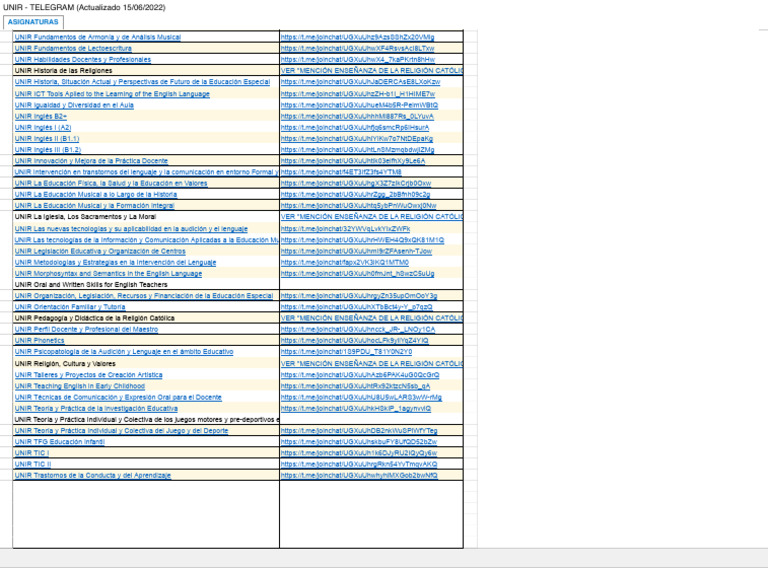768x568 pixels.
Task: Open Telegram URL for TIC I row
Action: click(359, 453)
